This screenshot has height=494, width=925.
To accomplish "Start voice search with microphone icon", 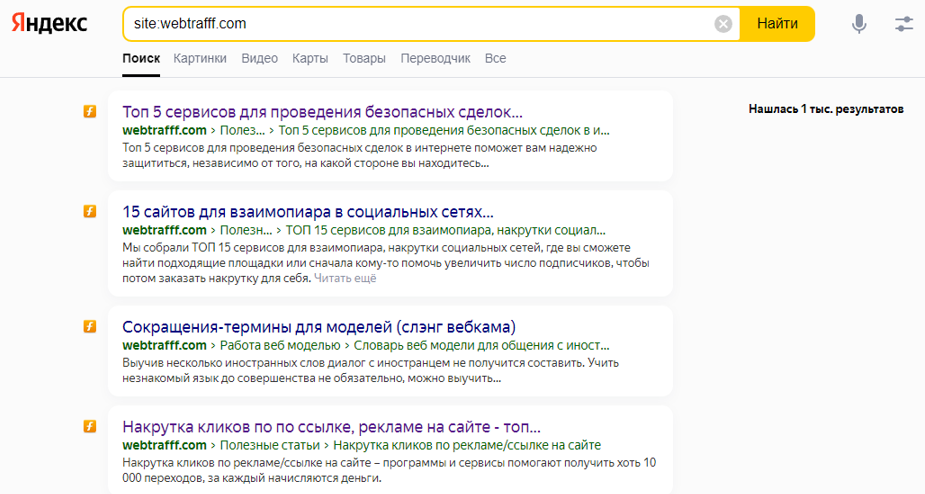I will point(859,24).
